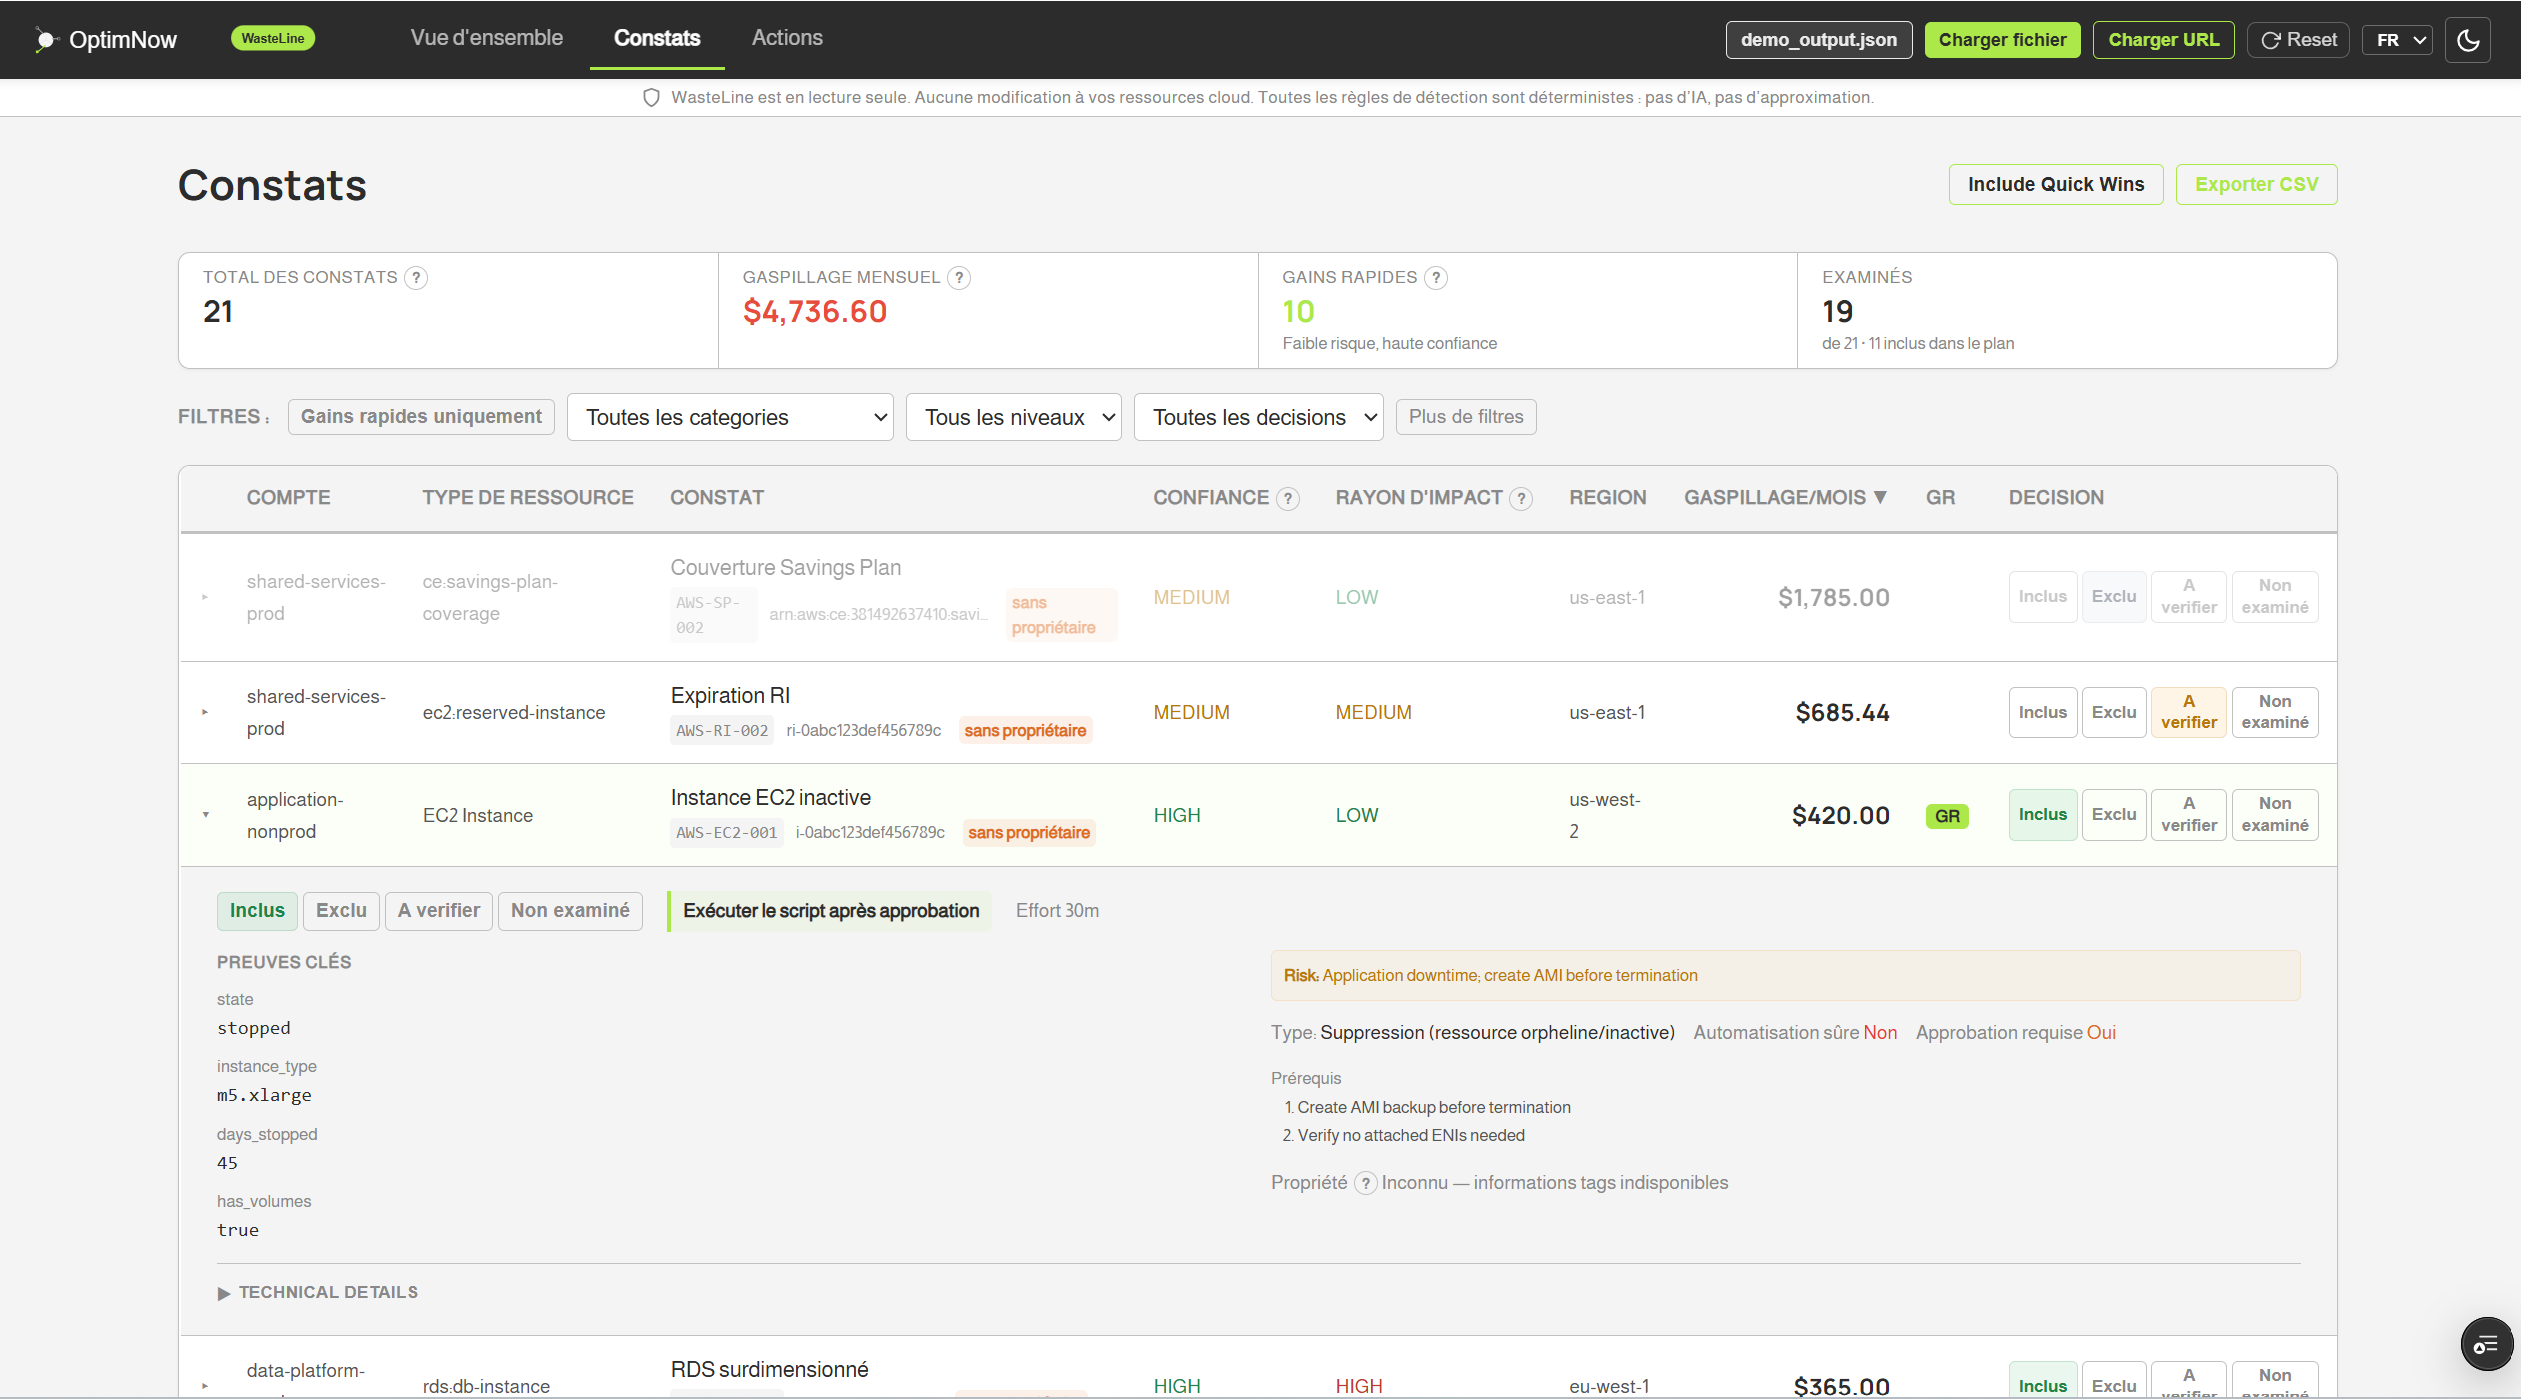Show Confiance column help tooltip
The height and width of the screenshot is (1399, 2521).
coord(1288,498)
